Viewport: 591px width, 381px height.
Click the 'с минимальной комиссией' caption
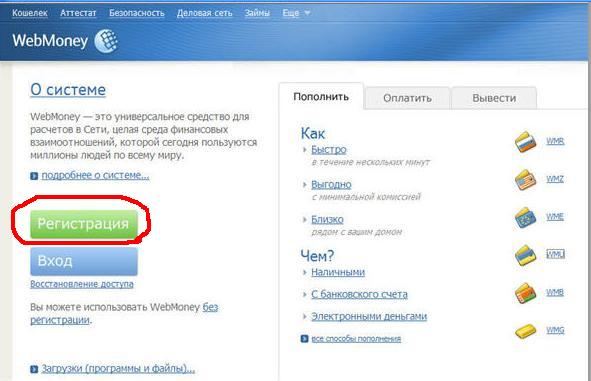click(366, 197)
